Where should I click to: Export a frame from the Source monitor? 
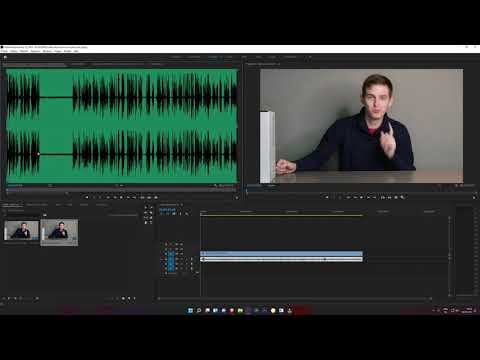pyautogui.click(x=156, y=197)
